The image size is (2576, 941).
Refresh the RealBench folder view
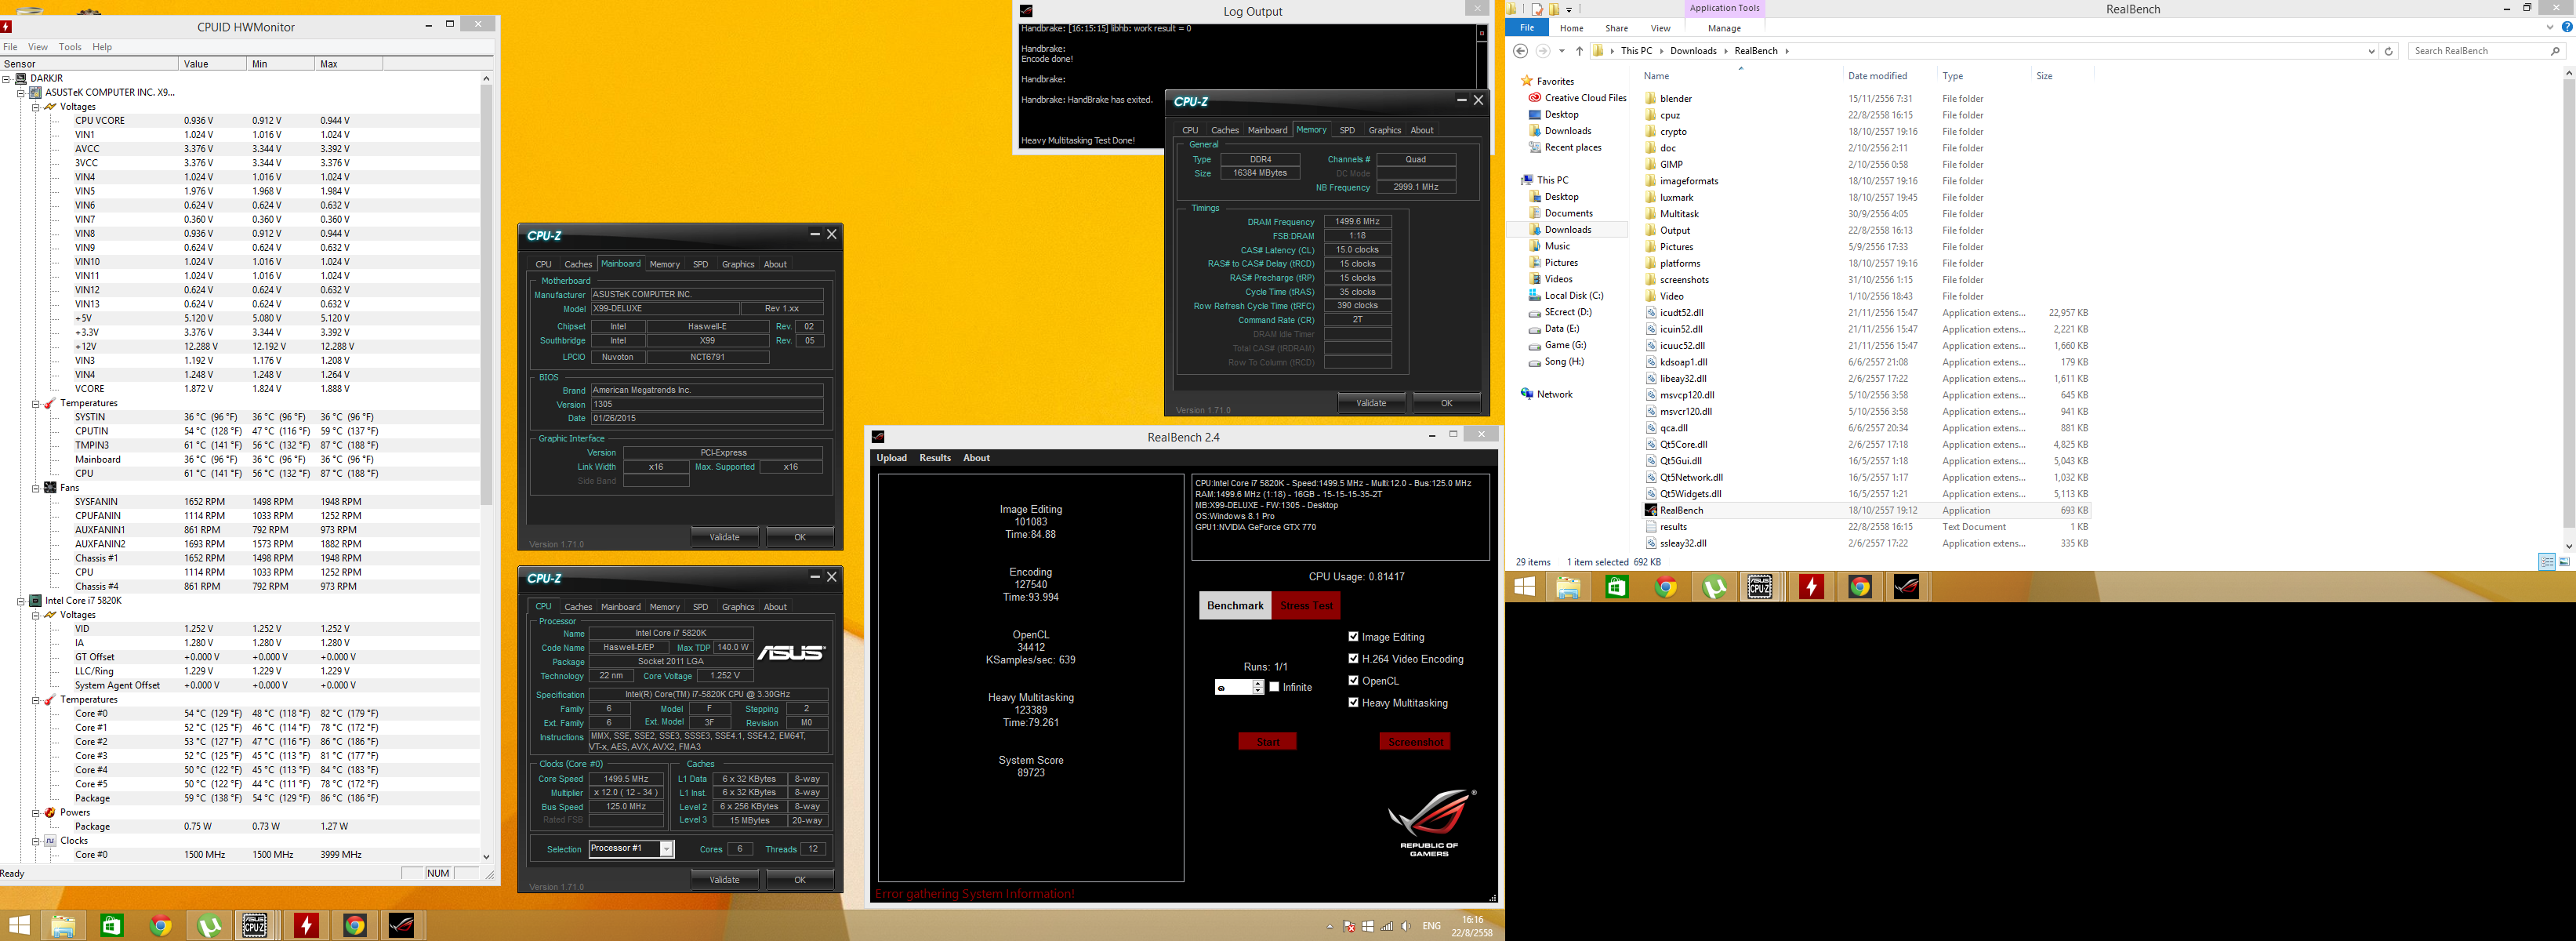coord(2389,51)
